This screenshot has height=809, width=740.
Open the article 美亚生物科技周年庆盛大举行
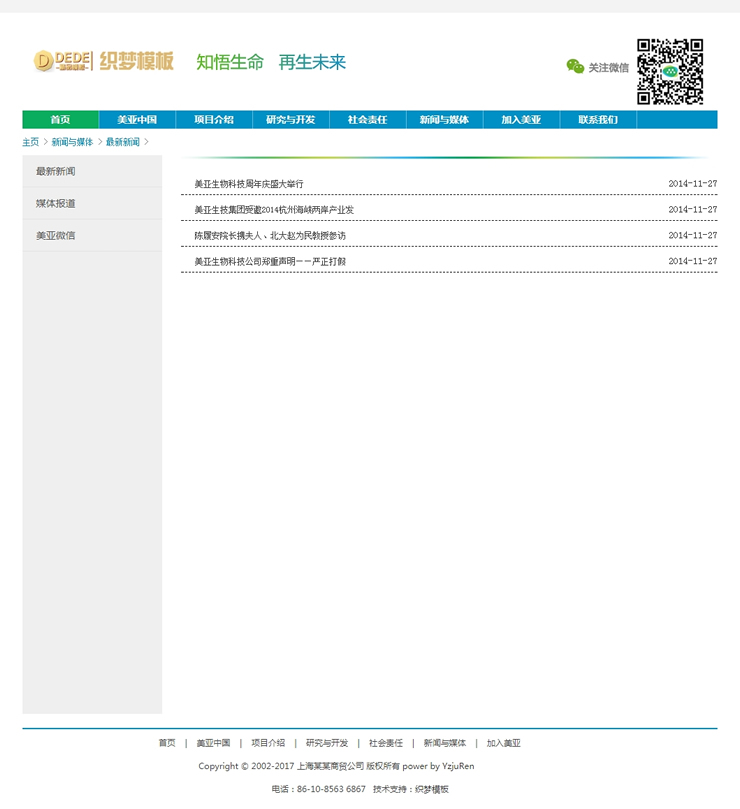[x=249, y=184]
